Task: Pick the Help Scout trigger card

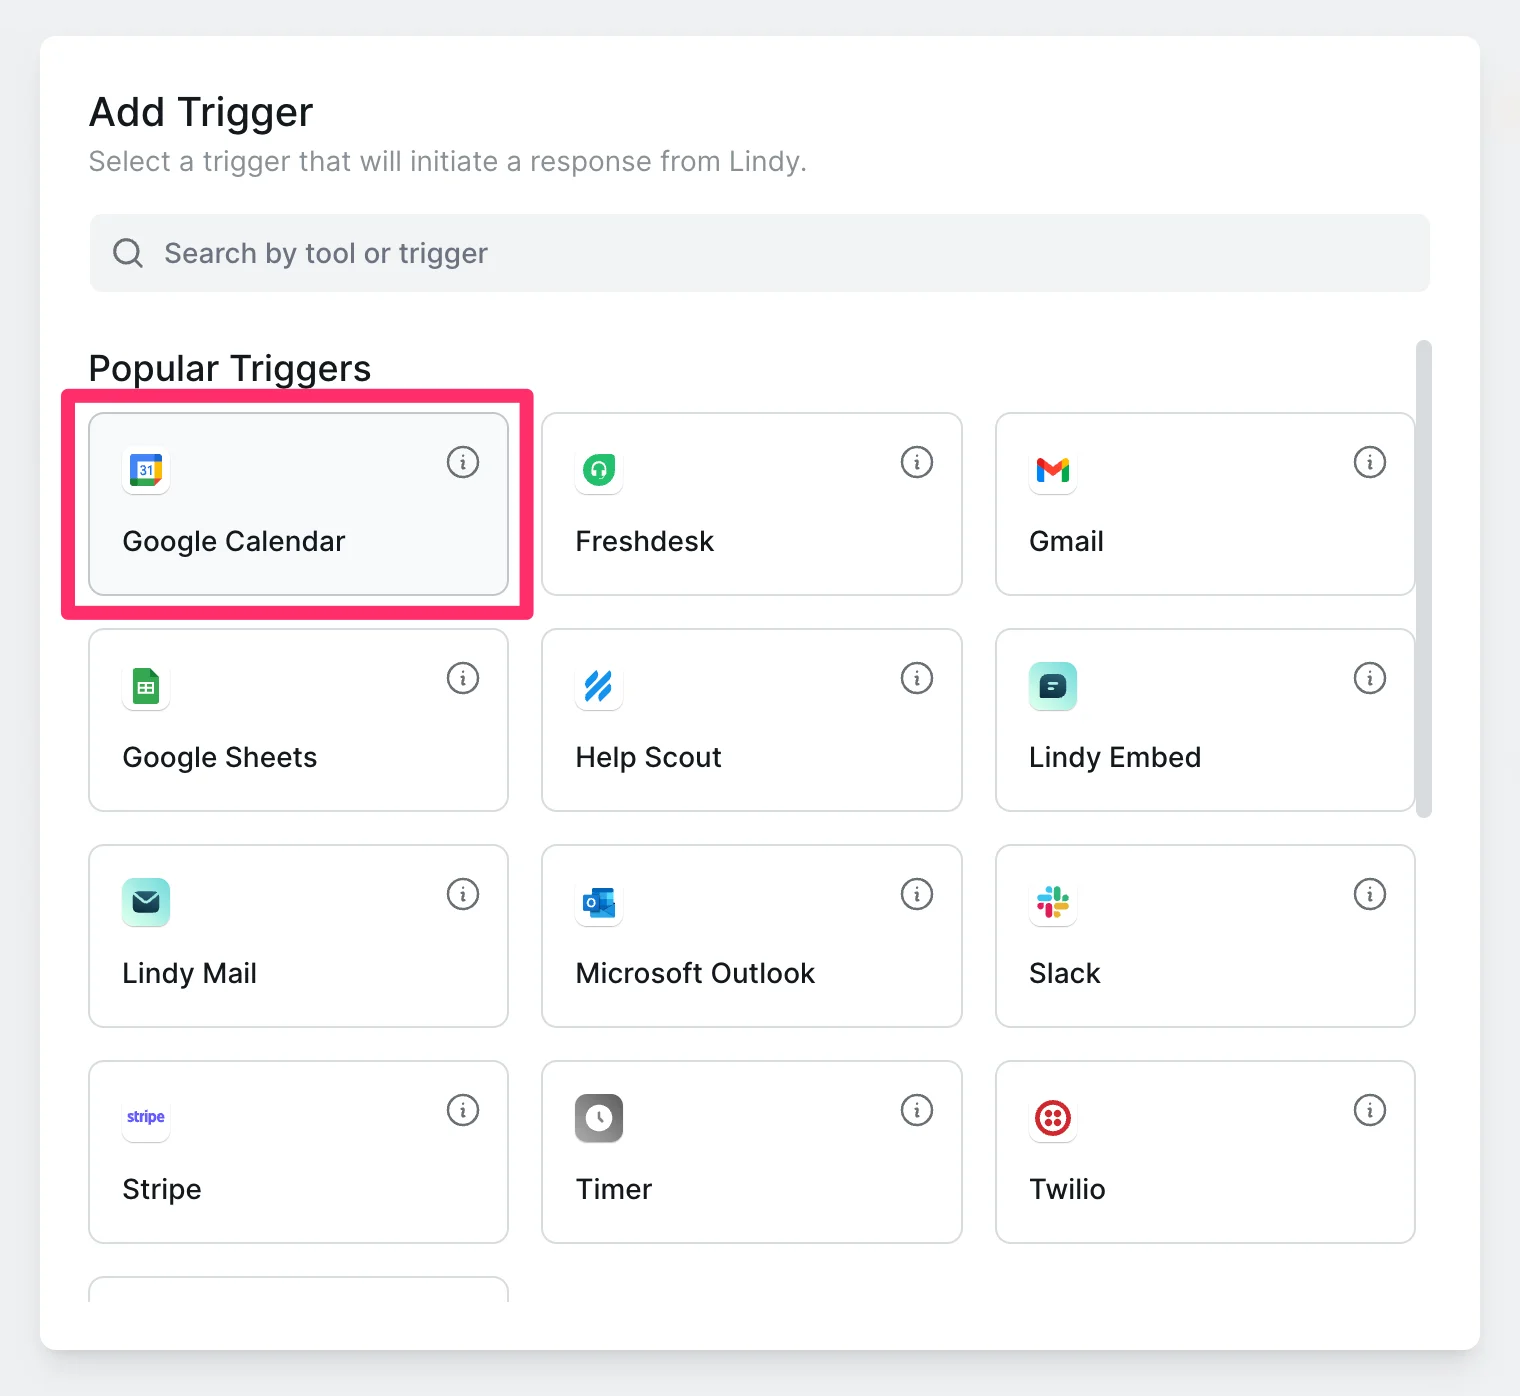Action: 752,720
